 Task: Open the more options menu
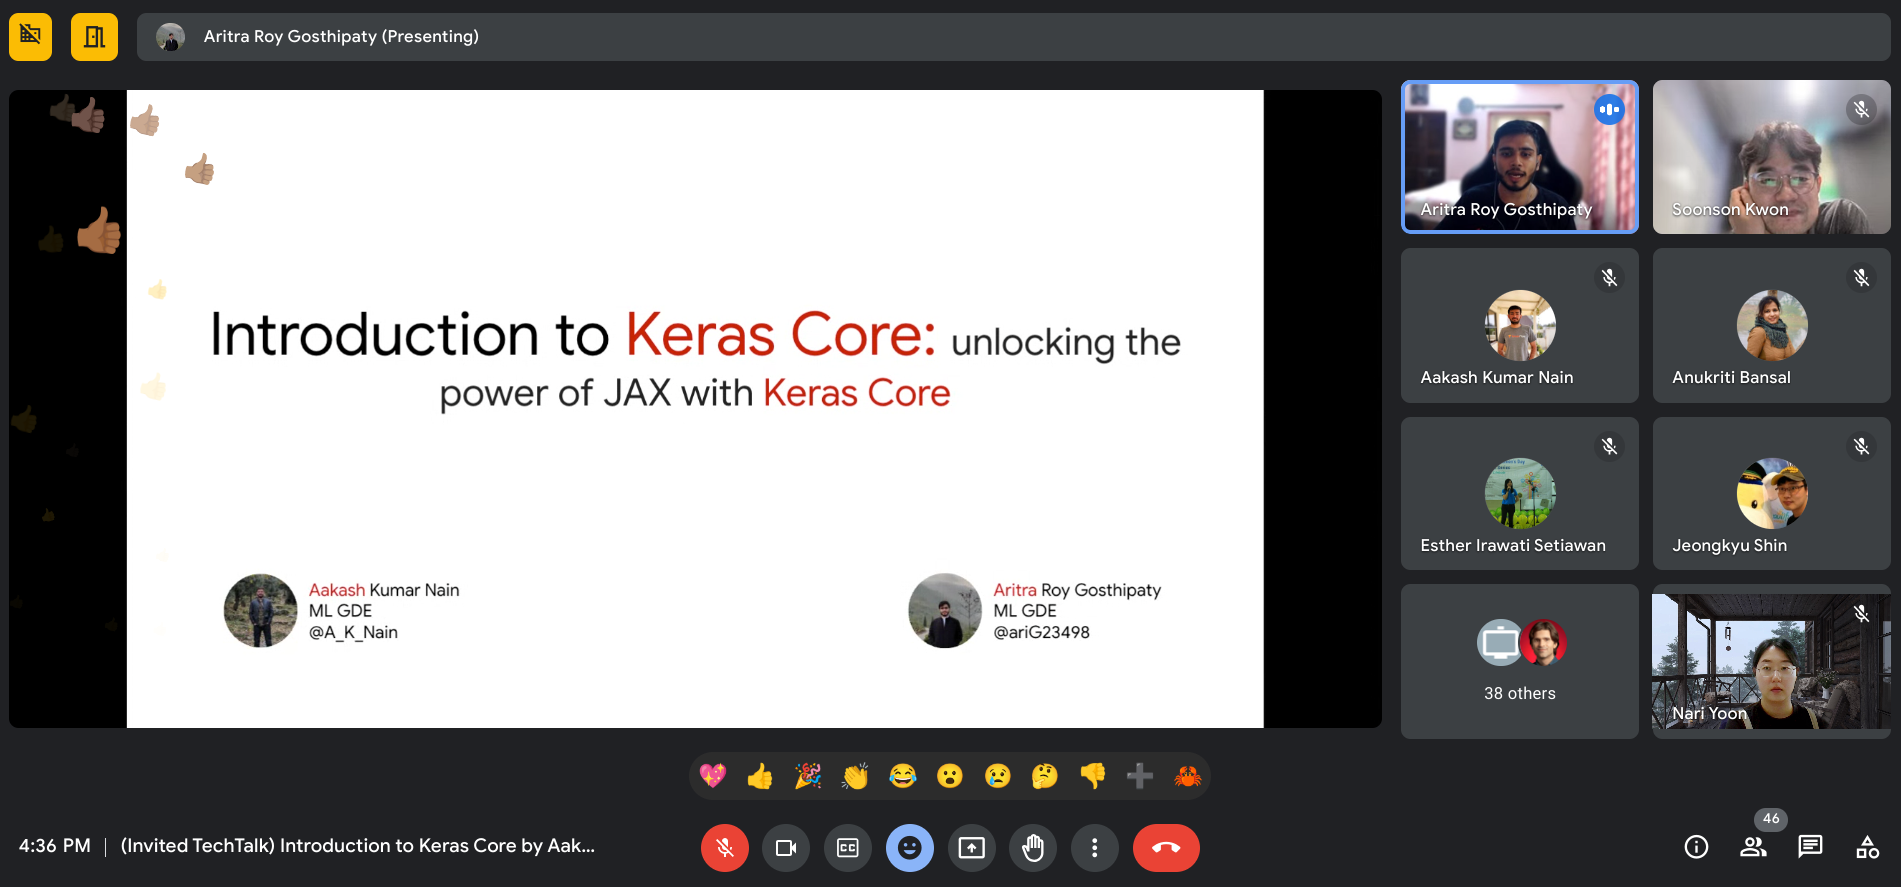tap(1095, 848)
